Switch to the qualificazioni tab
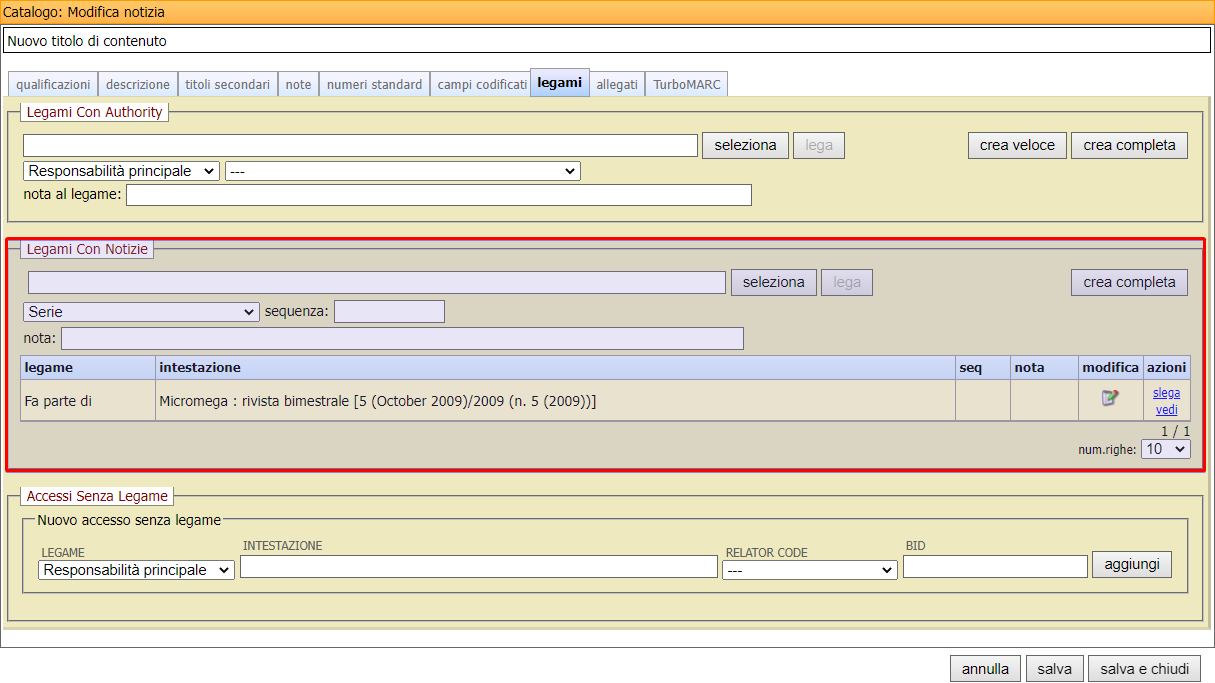 tap(53, 85)
